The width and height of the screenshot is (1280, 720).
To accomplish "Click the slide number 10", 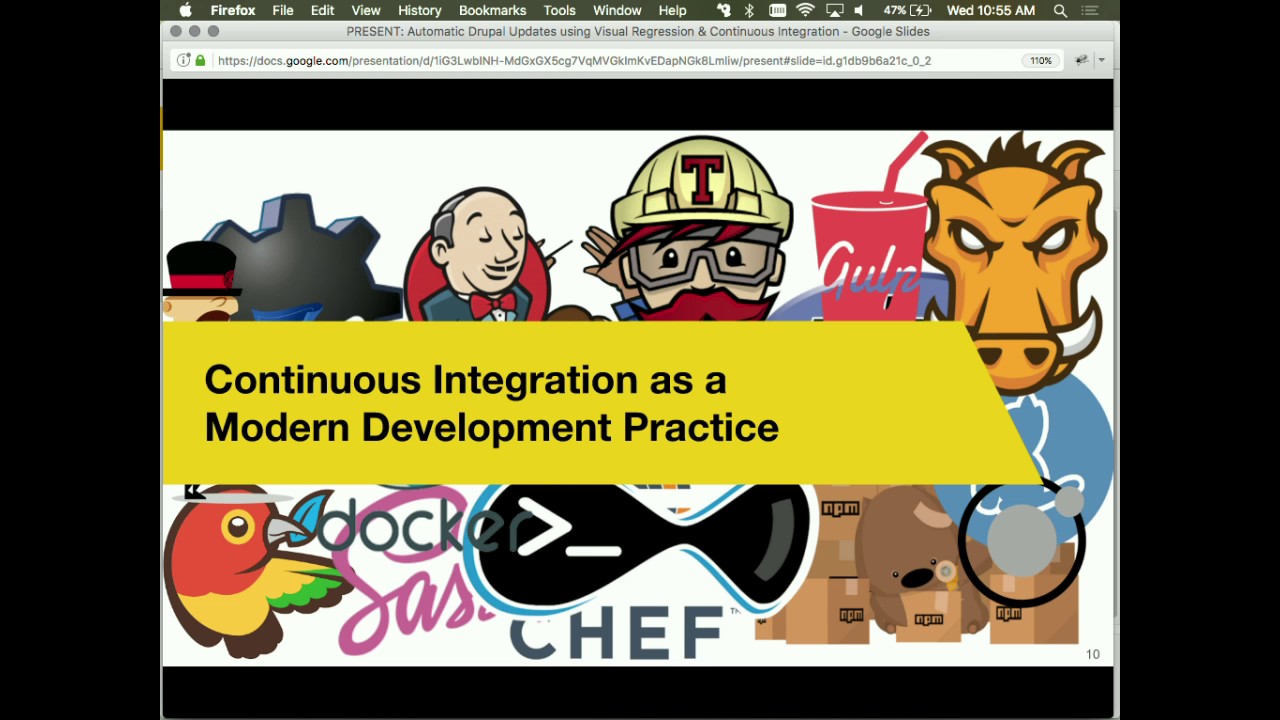I will tap(1093, 654).
